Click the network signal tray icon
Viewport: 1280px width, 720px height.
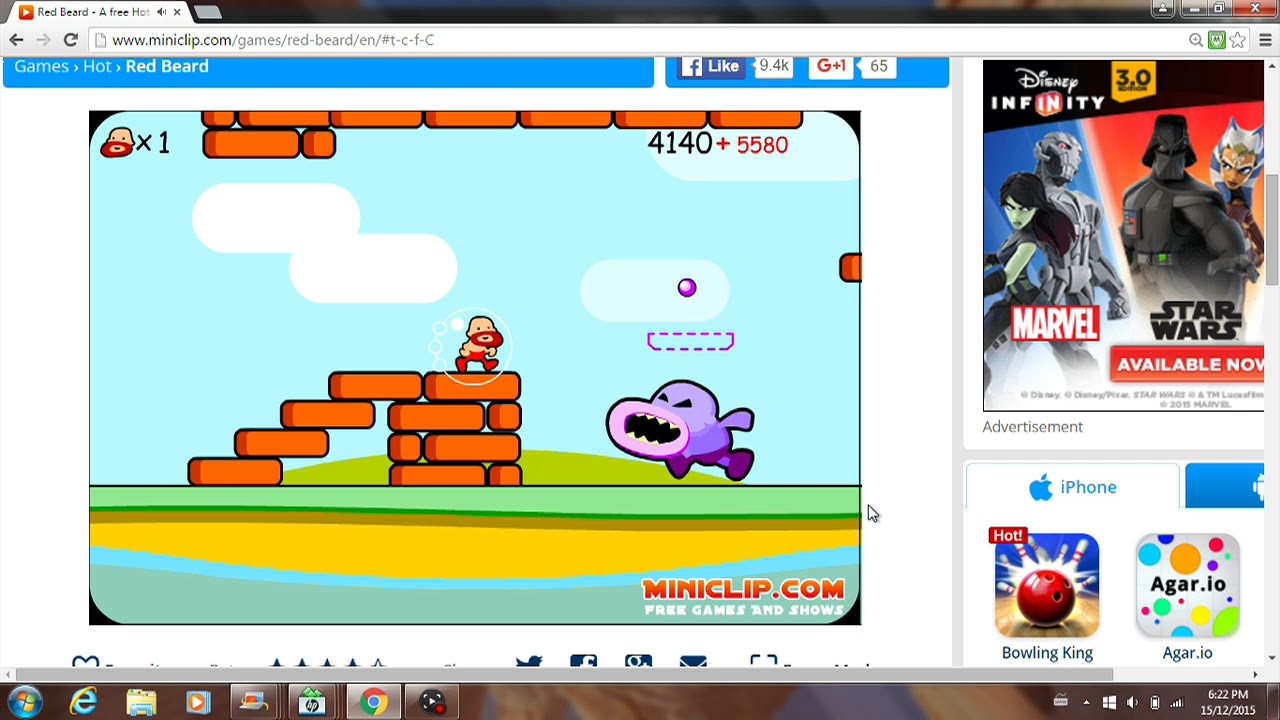[1177, 702]
